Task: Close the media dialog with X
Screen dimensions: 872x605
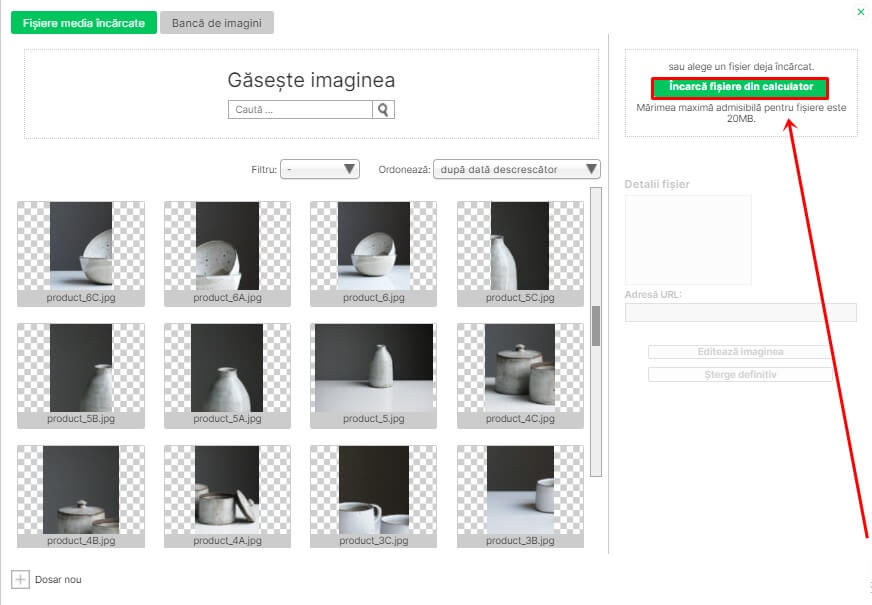Action: 861,12
